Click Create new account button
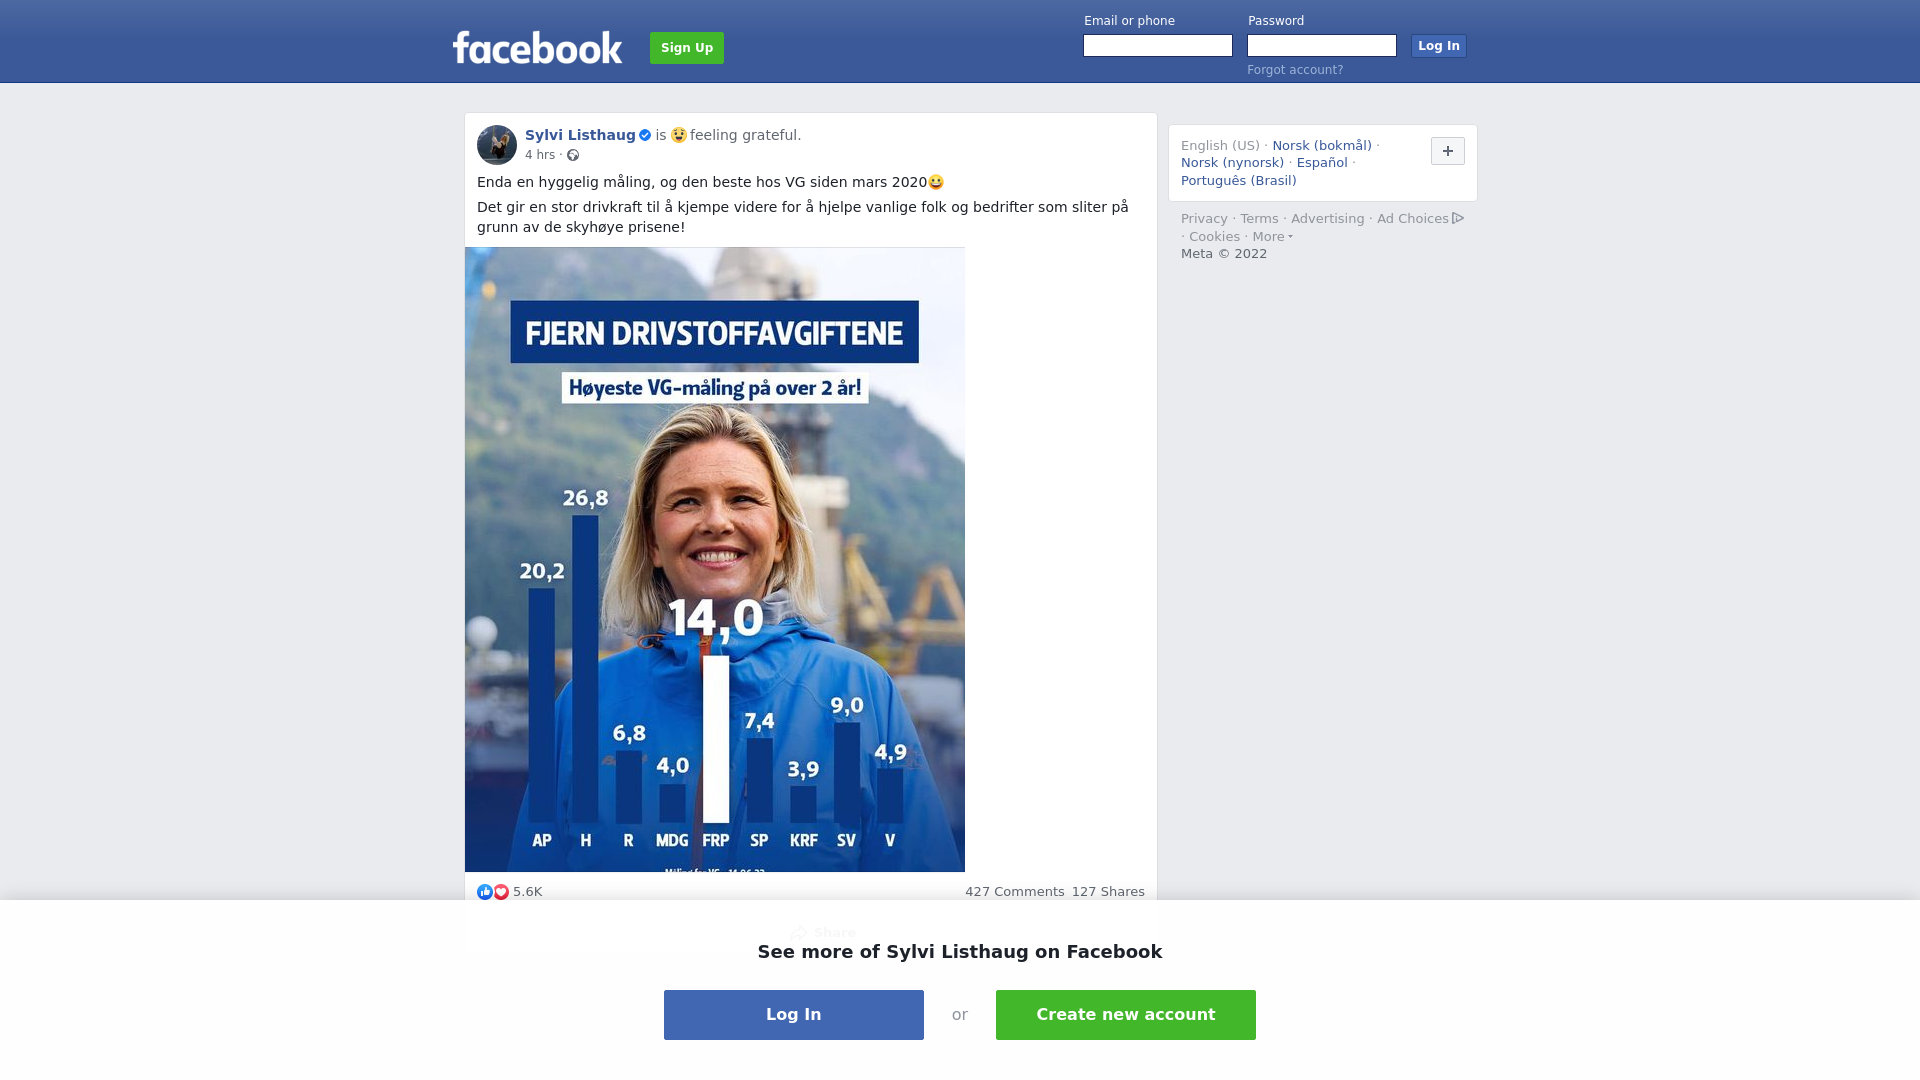Screen dimensions: 1920x1080 click(x=1126, y=1015)
